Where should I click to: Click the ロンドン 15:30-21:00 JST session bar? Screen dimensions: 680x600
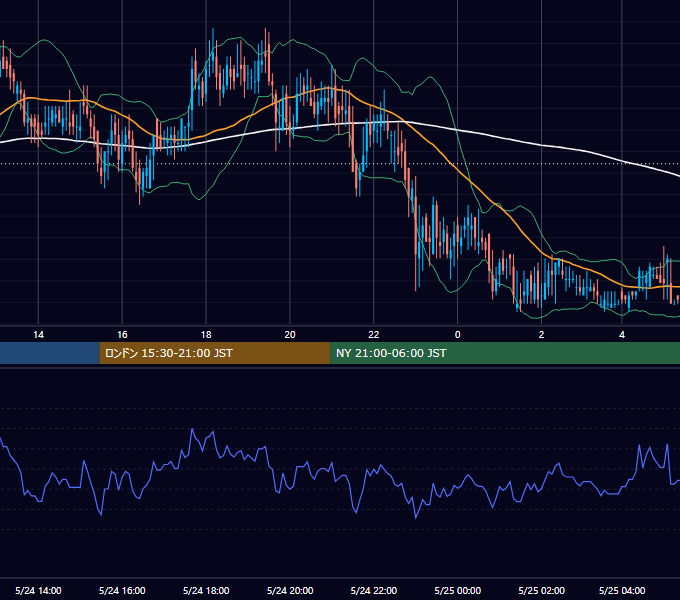215,353
